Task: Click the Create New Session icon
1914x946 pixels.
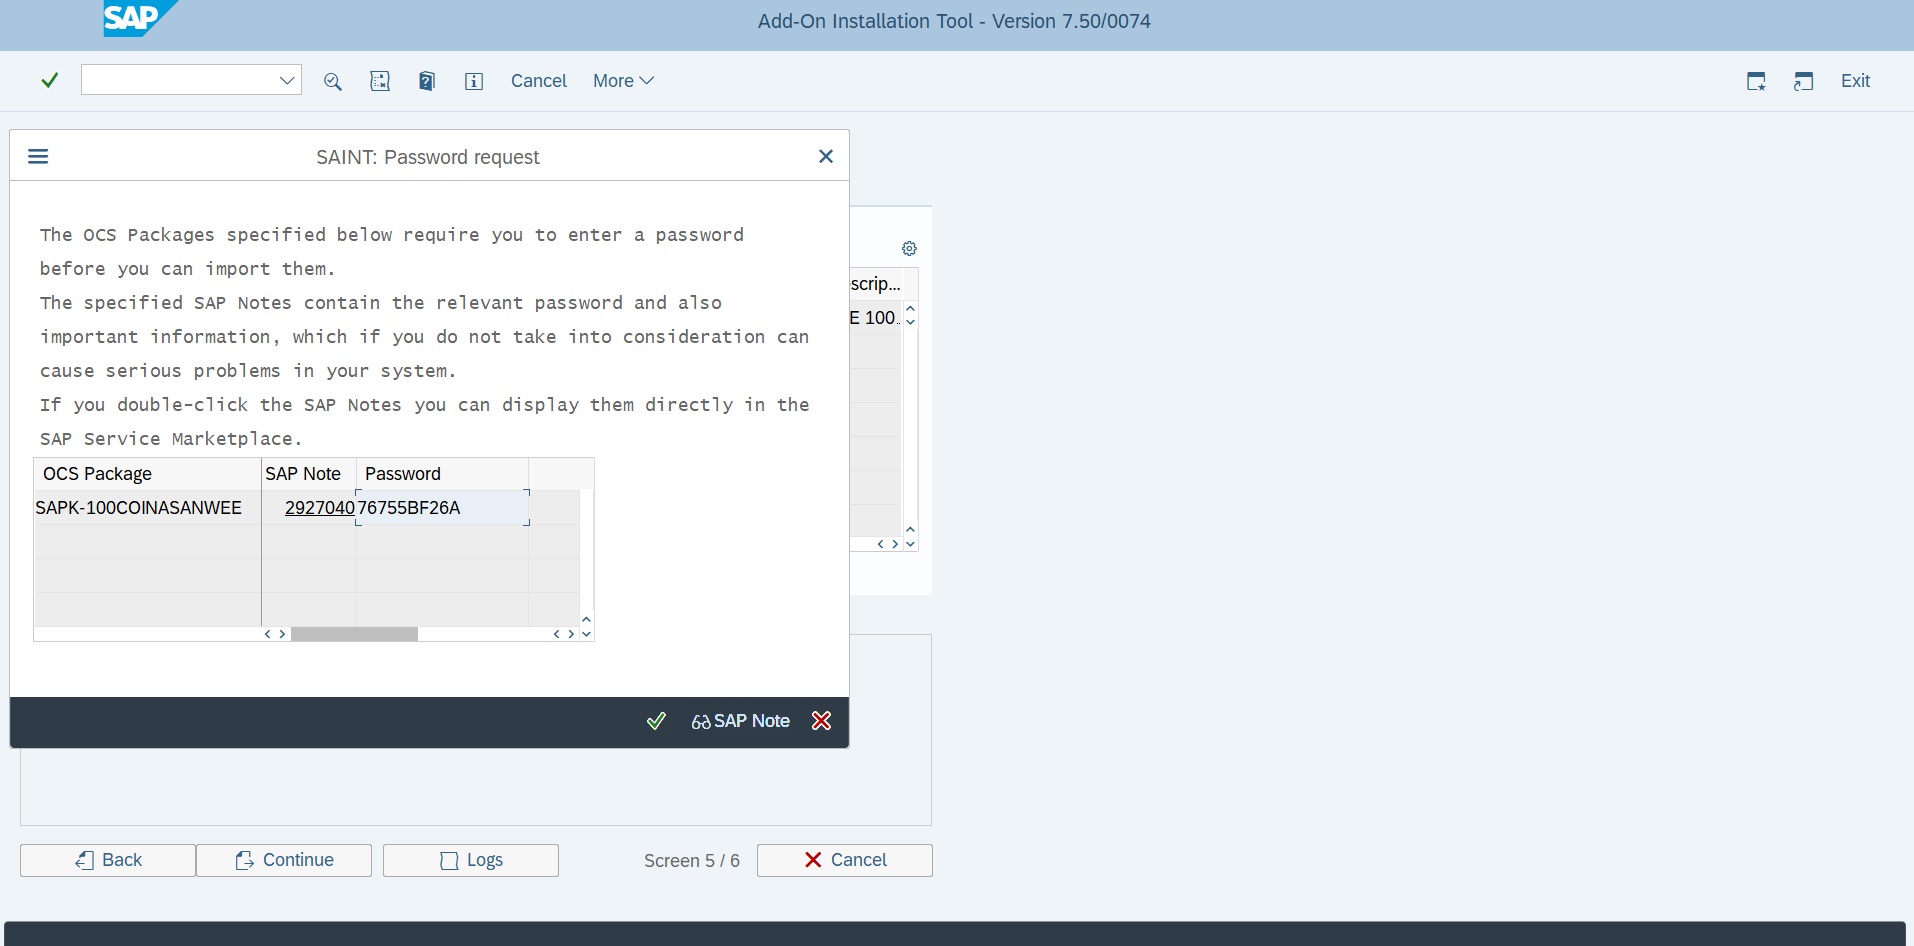Action: [x=1756, y=81]
